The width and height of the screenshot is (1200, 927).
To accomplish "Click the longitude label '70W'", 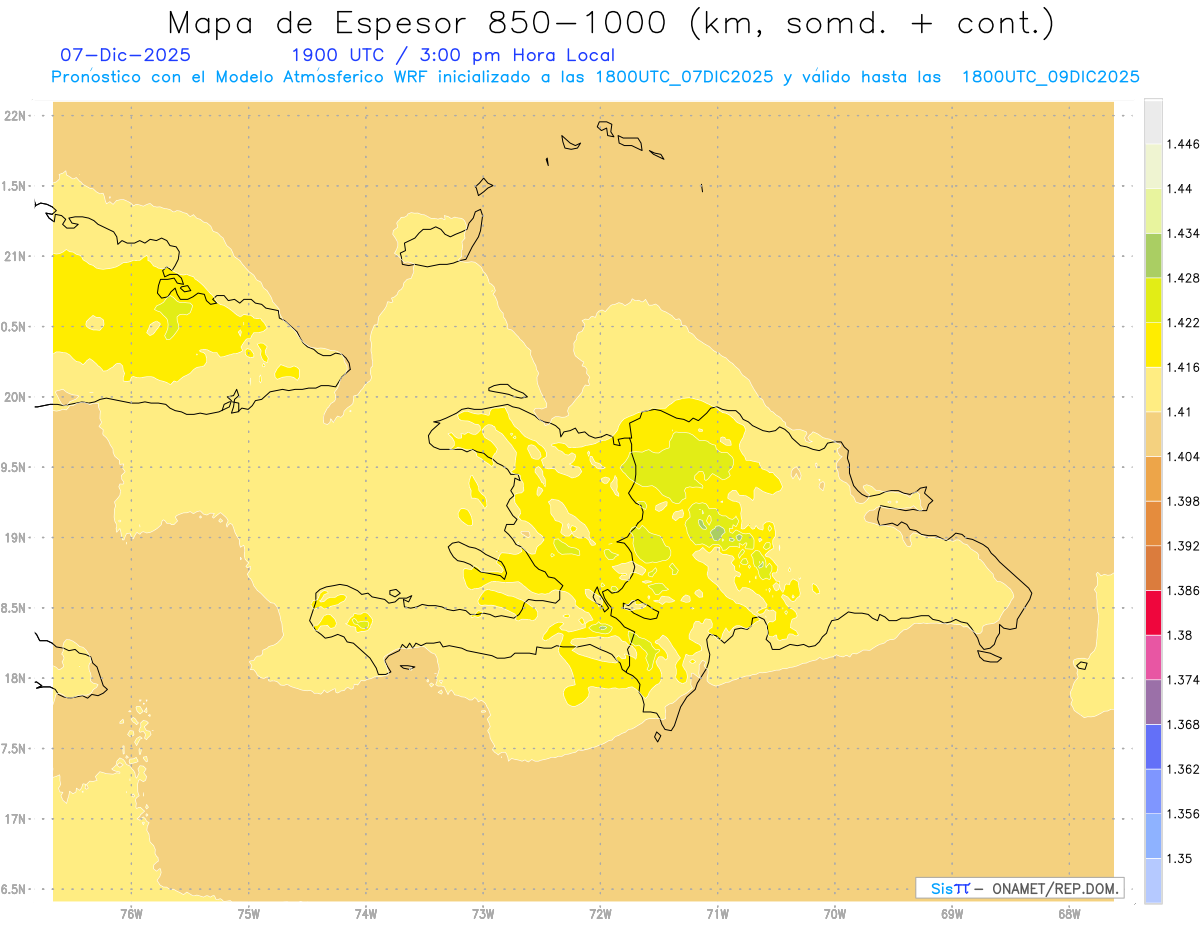I will click(x=835, y=914).
